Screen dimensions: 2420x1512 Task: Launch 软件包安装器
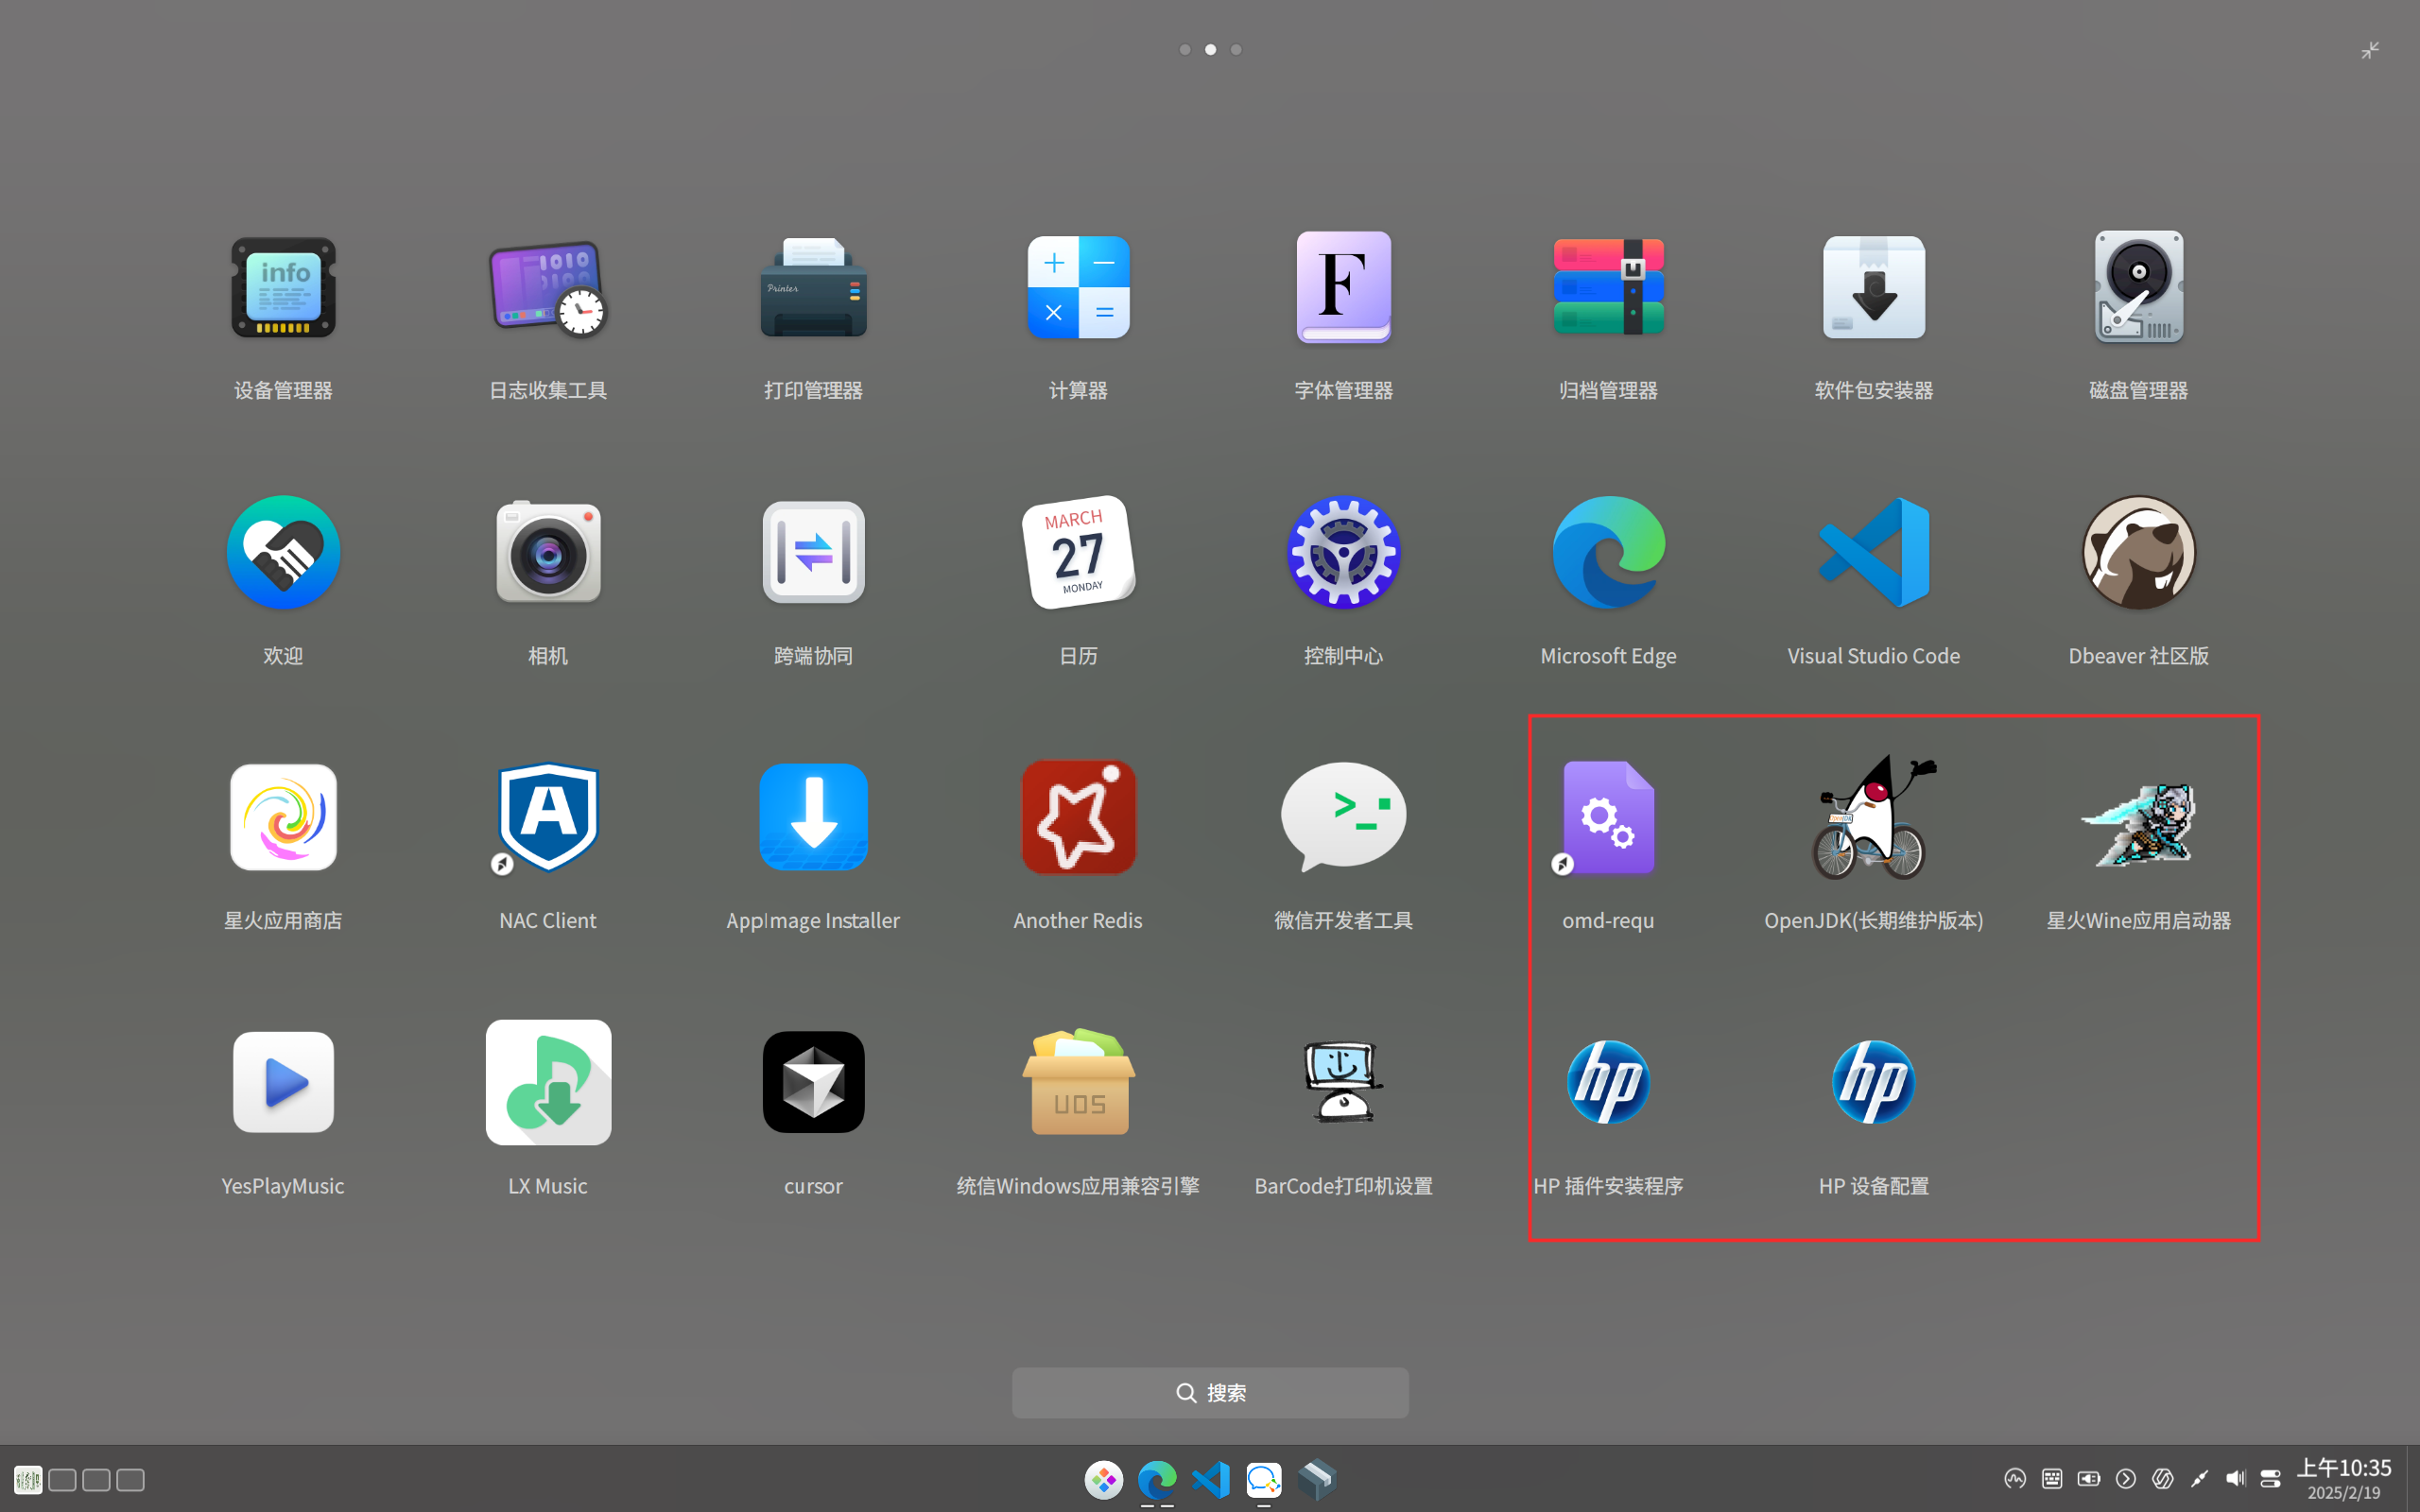click(x=1873, y=288)
